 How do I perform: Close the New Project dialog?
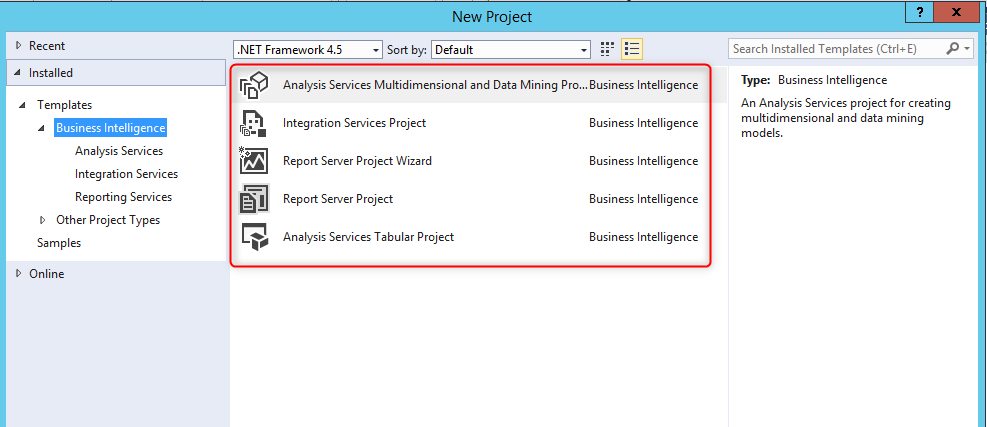[957, 12]
